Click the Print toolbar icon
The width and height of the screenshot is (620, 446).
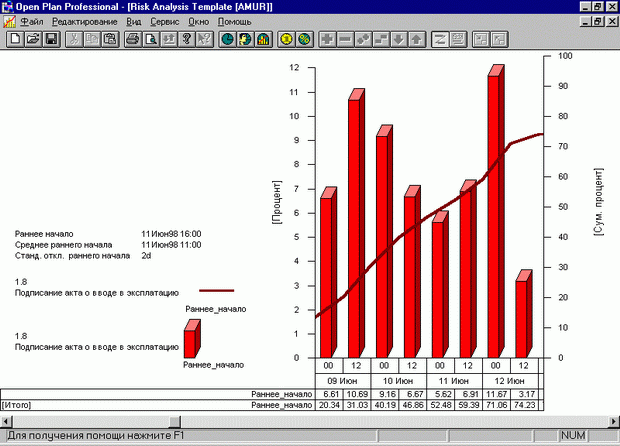point(132,39)
